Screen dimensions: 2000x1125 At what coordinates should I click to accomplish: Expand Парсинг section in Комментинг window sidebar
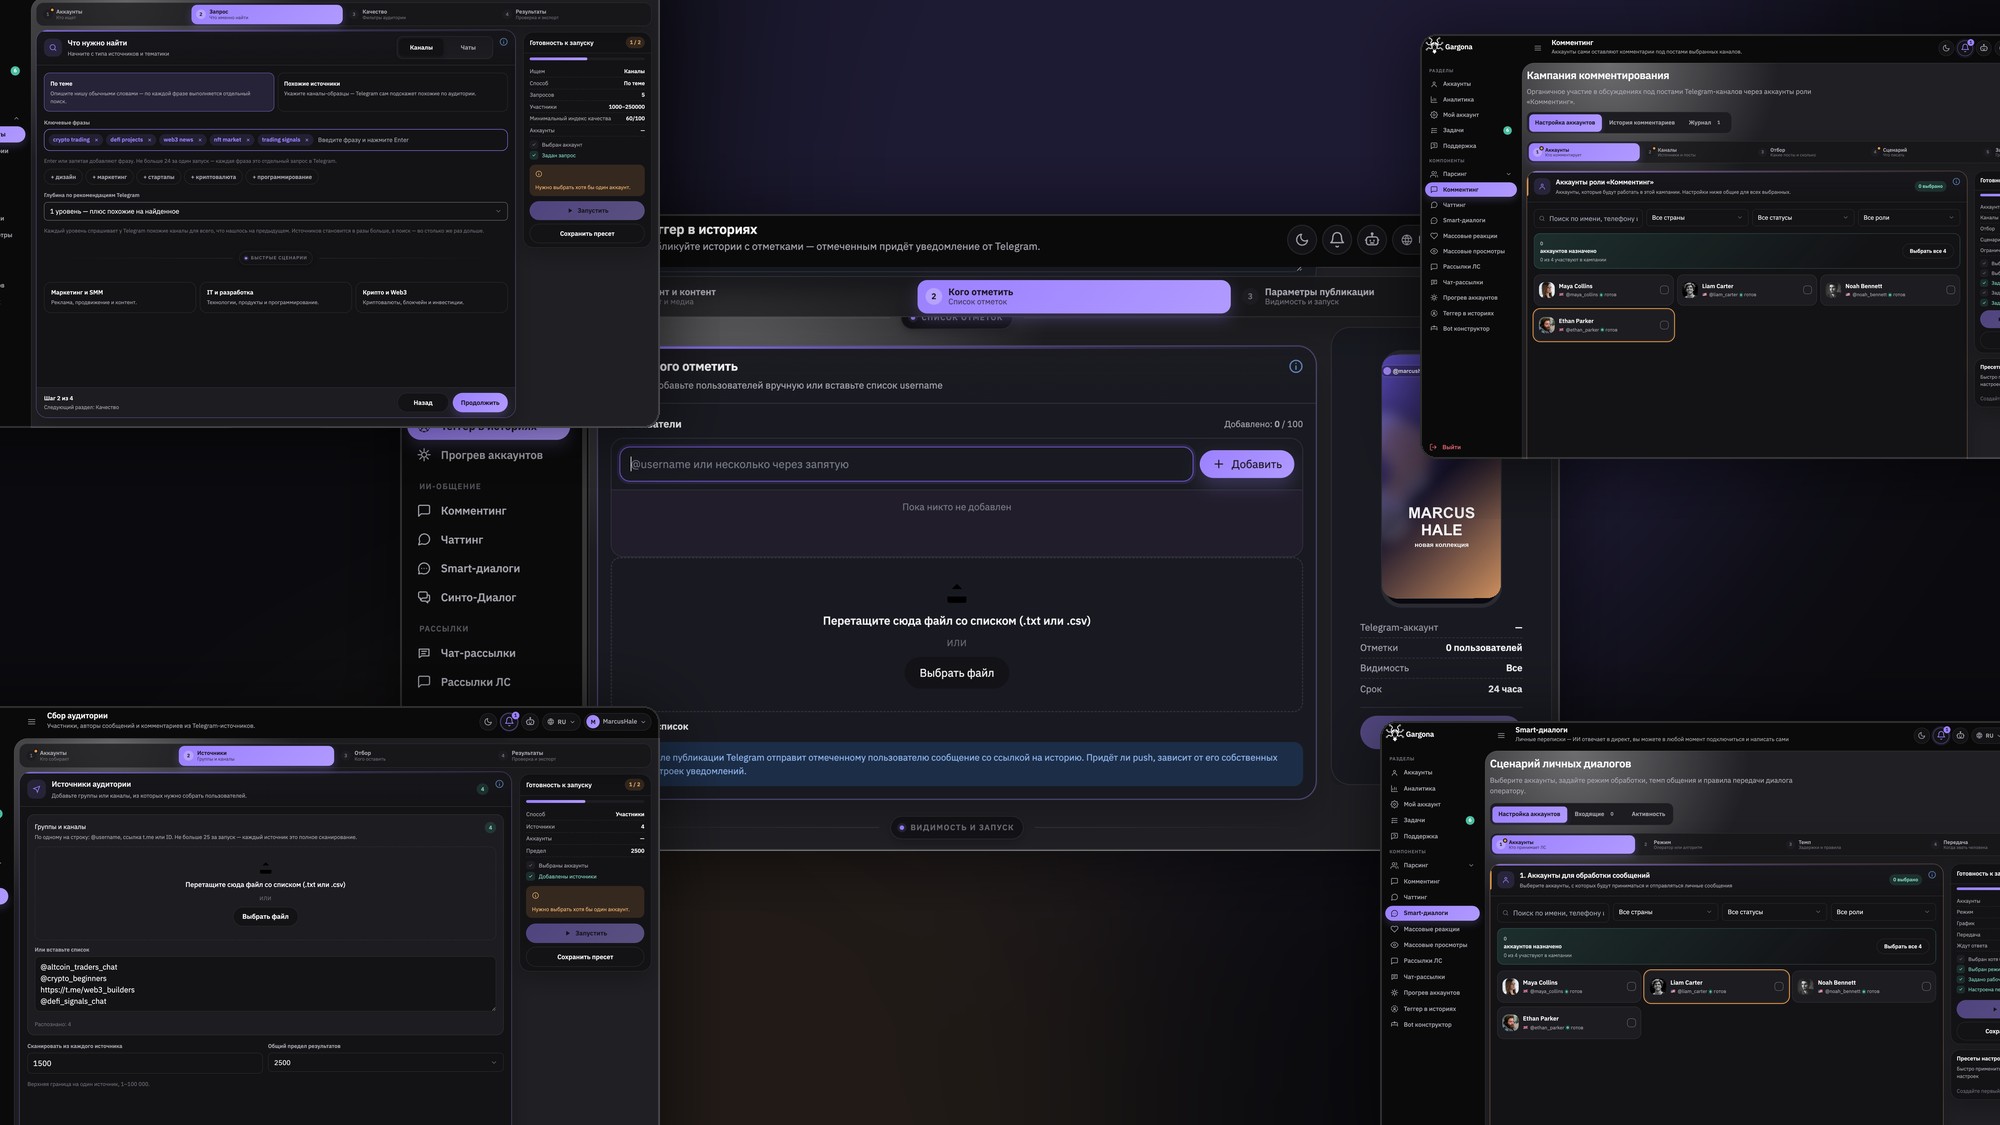tap(1471, 174)
